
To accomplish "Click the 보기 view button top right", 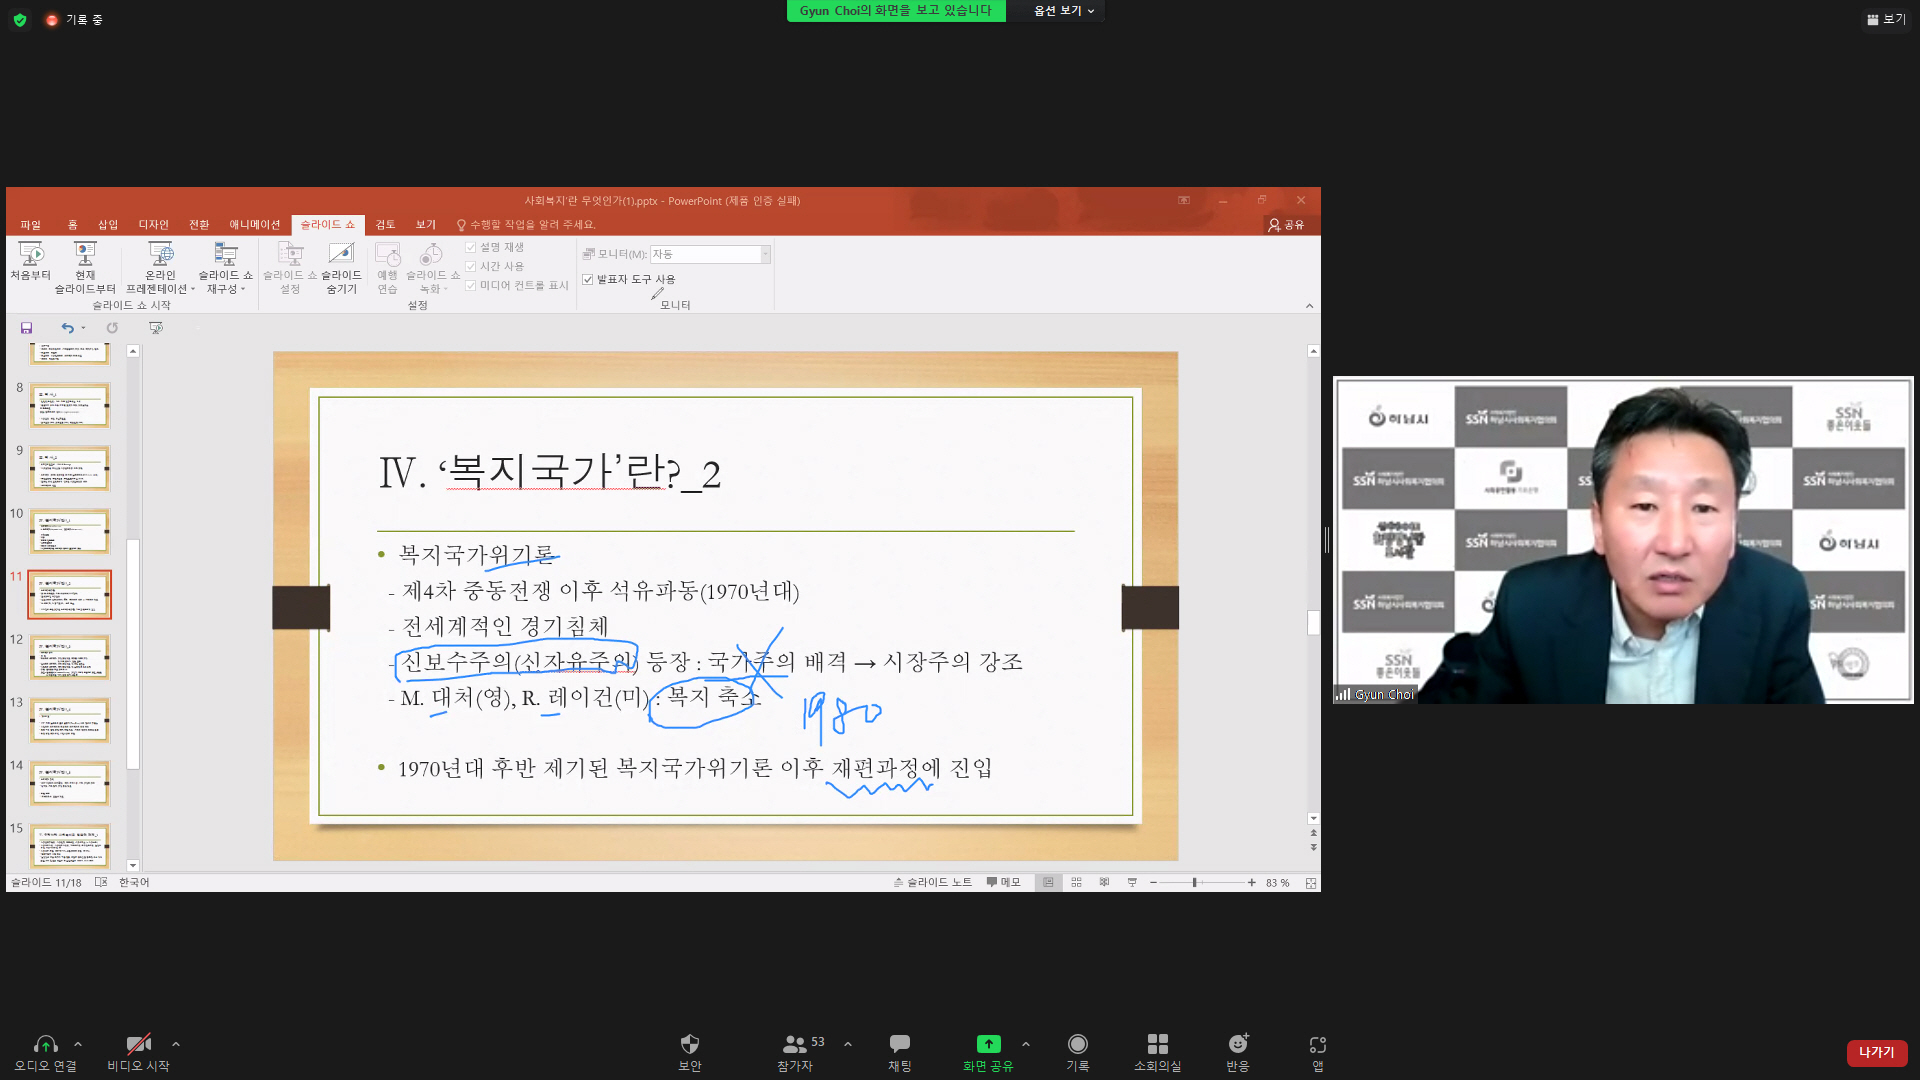I will click(1886, 19).
